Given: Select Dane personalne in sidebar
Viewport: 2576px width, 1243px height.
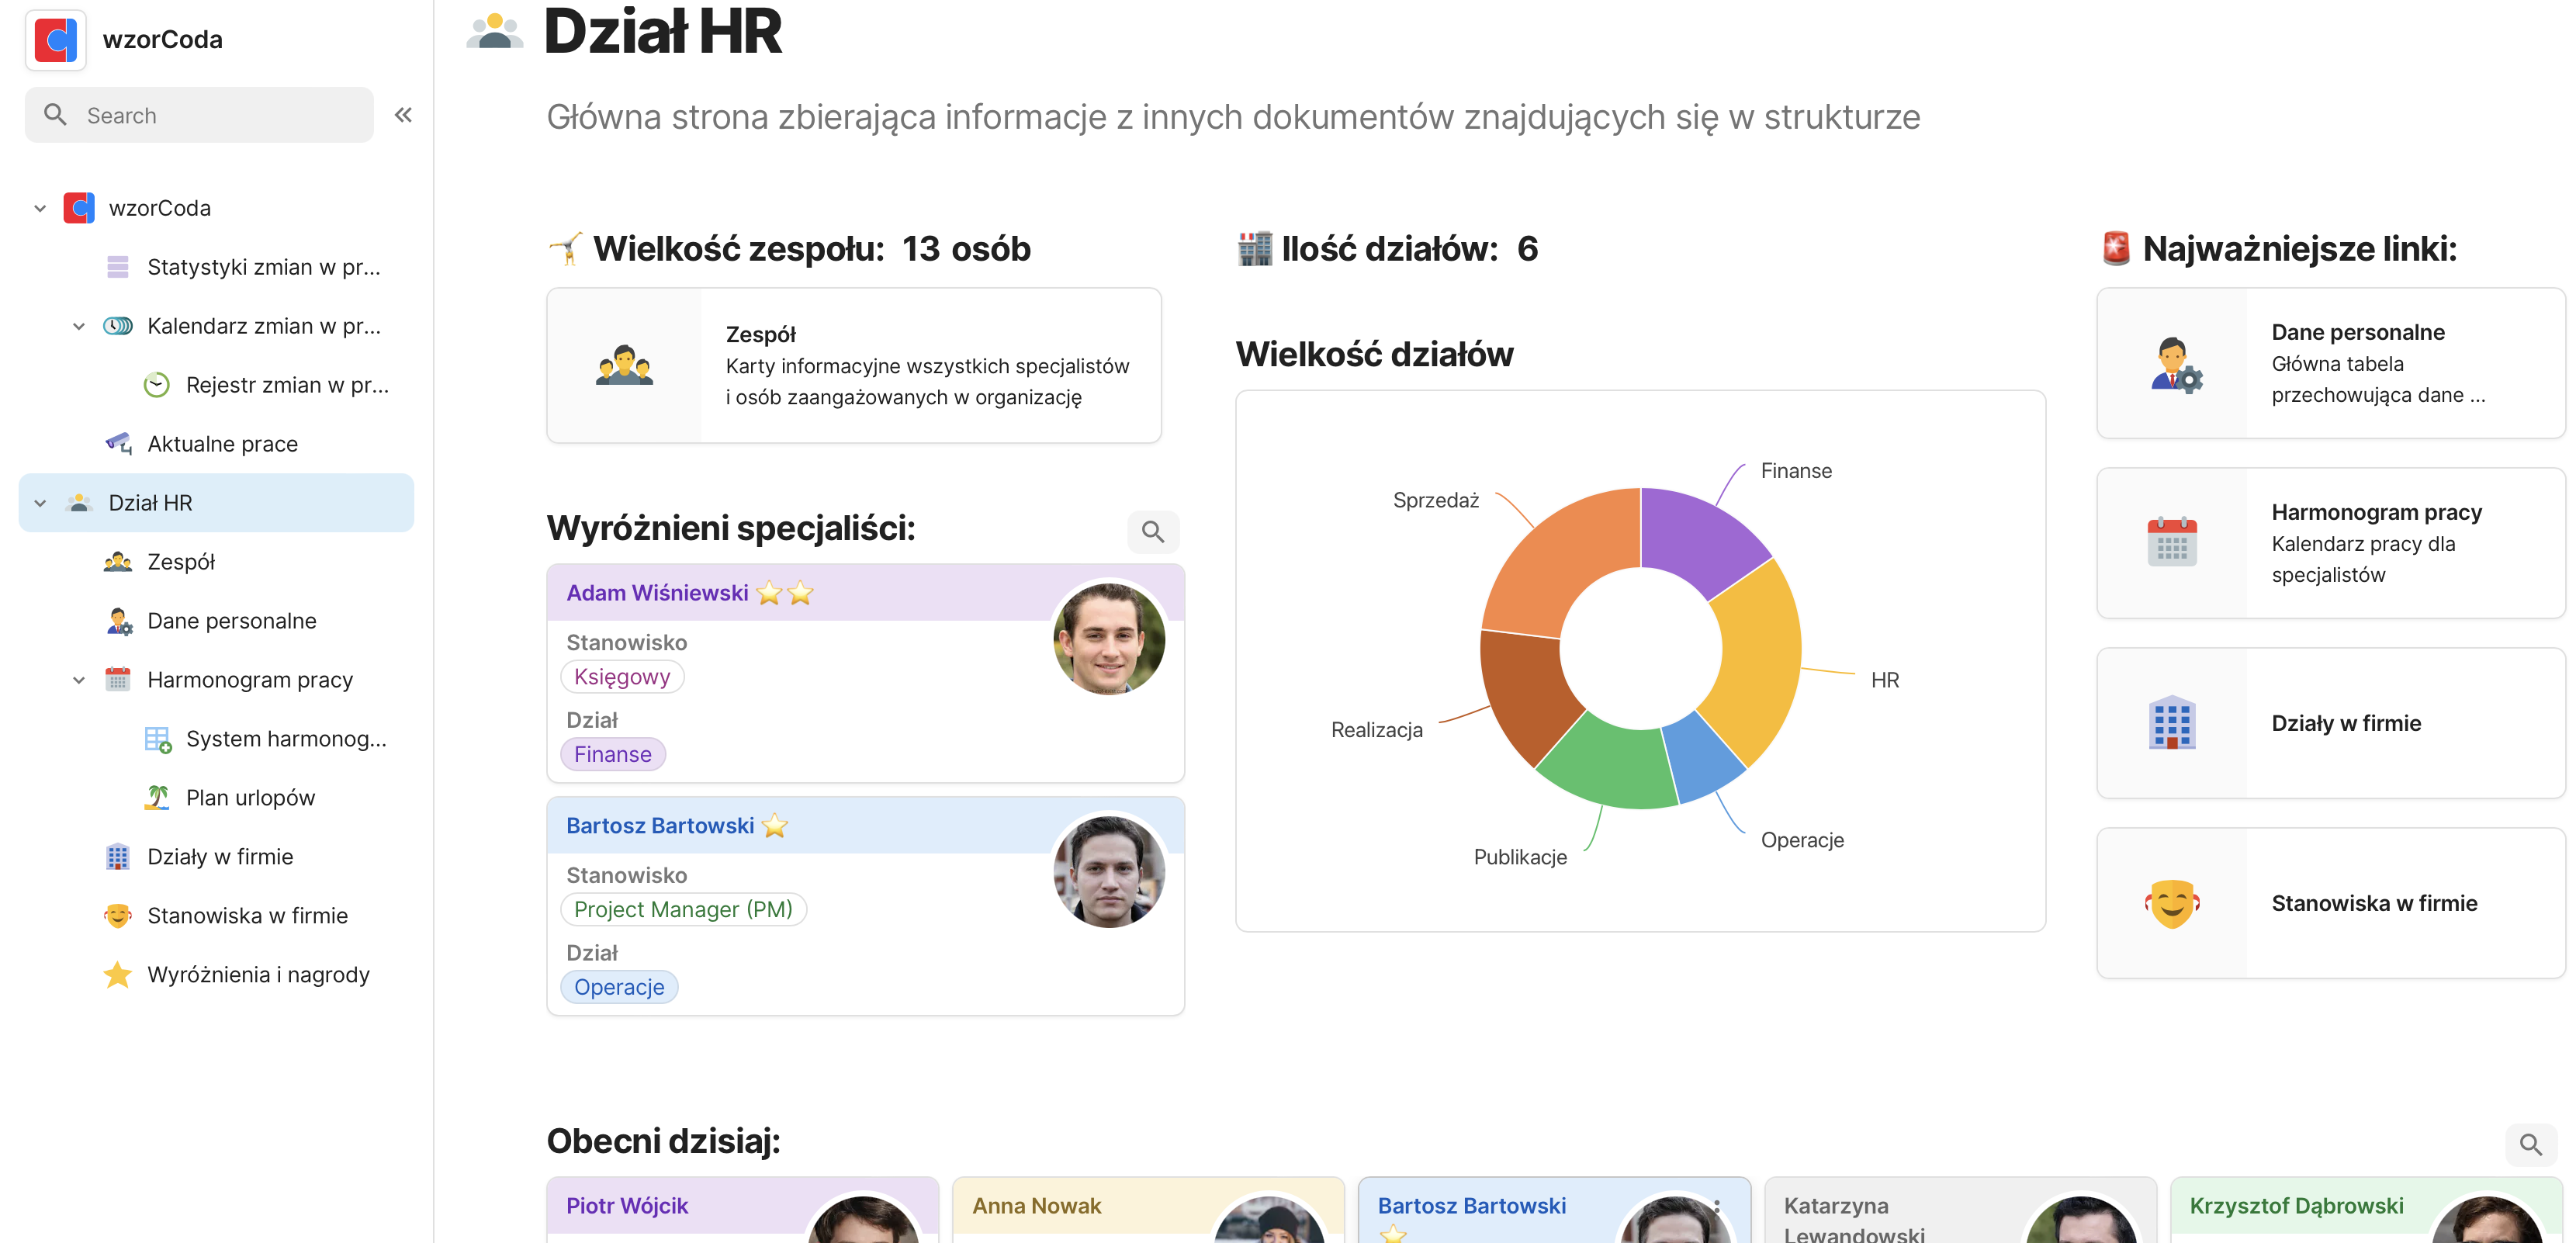Looking at the screenshot, I should point(231,620).
